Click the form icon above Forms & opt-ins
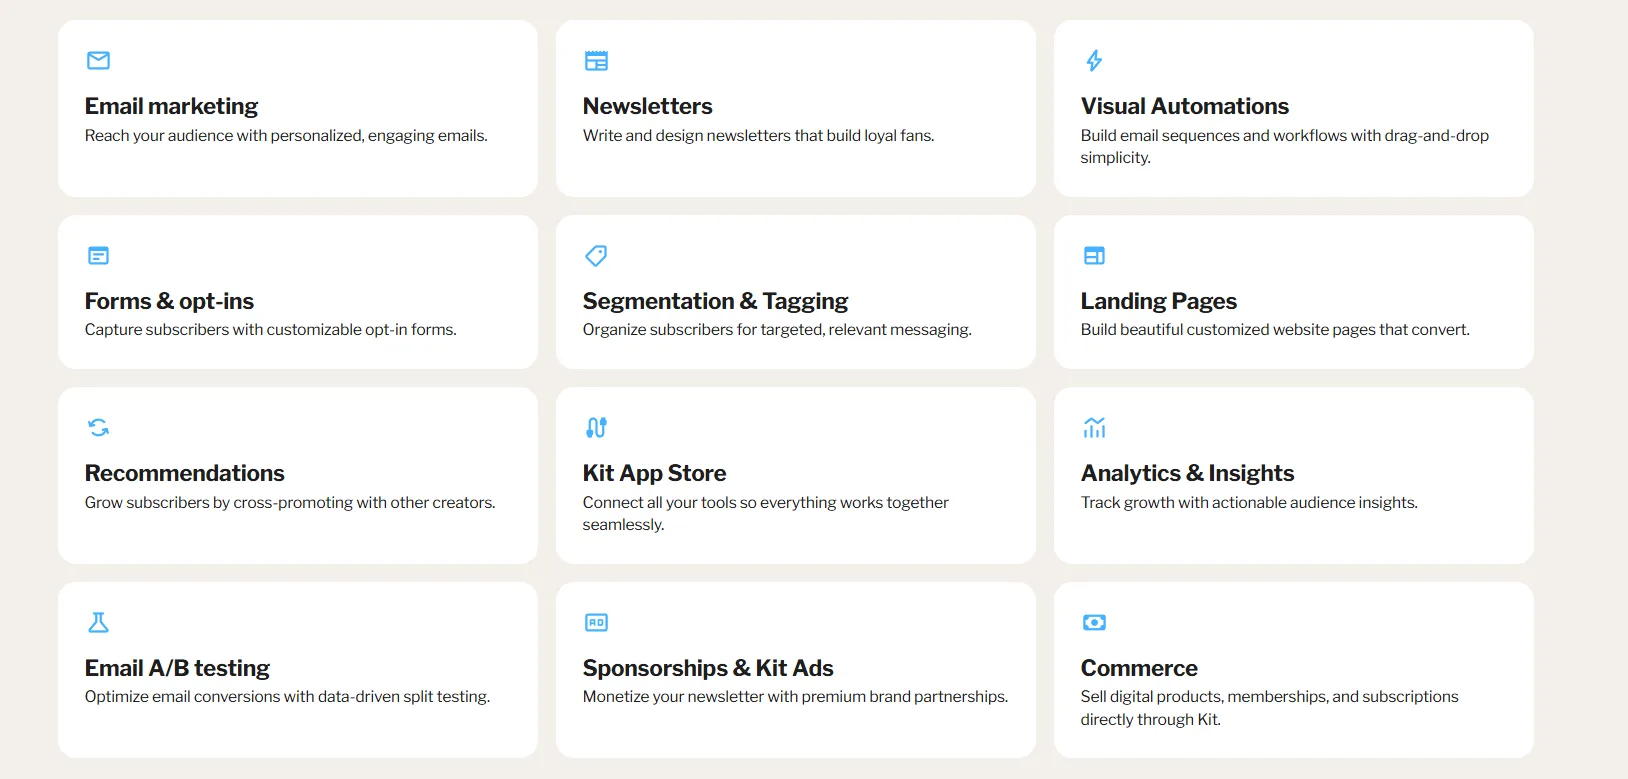This screenshot has height=779, width=1628. pos(98,255)
